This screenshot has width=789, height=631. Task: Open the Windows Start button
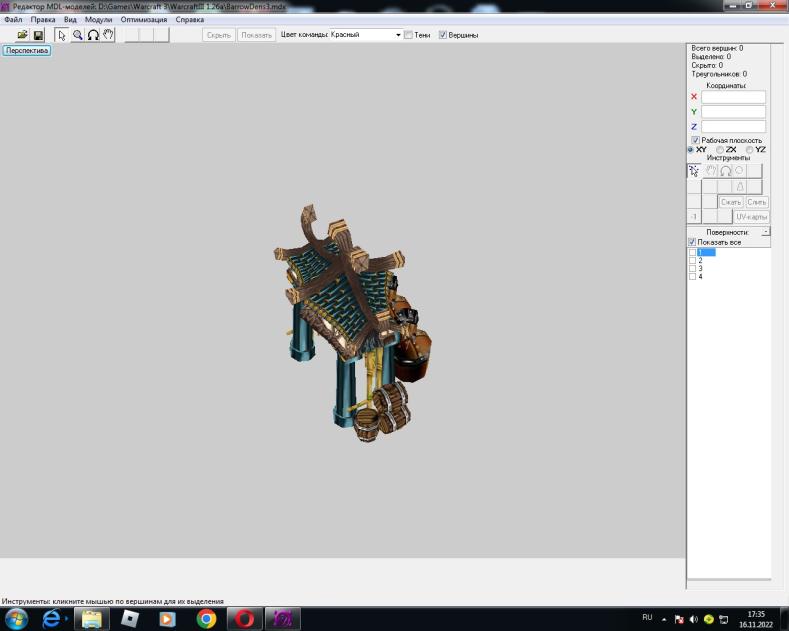(x=16, y=618)
